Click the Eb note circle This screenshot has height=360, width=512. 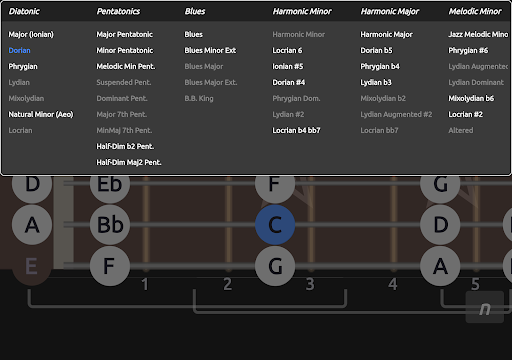point(110,185)
